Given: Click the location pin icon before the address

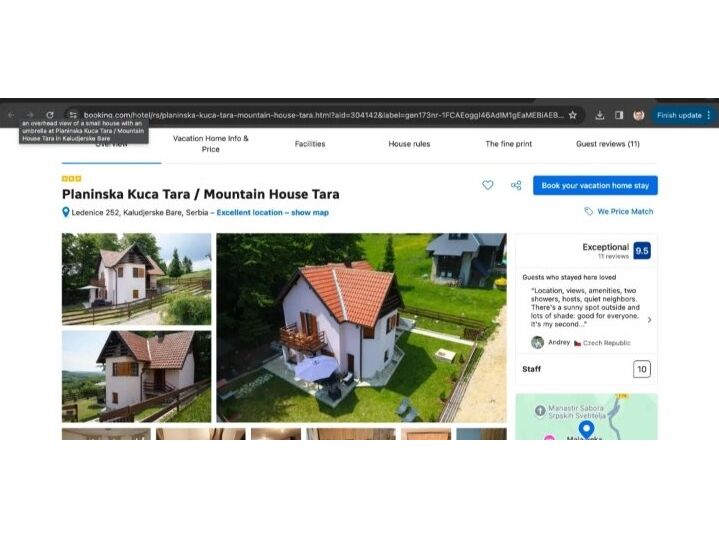Looking at the screenshot, I should (66, 212).
